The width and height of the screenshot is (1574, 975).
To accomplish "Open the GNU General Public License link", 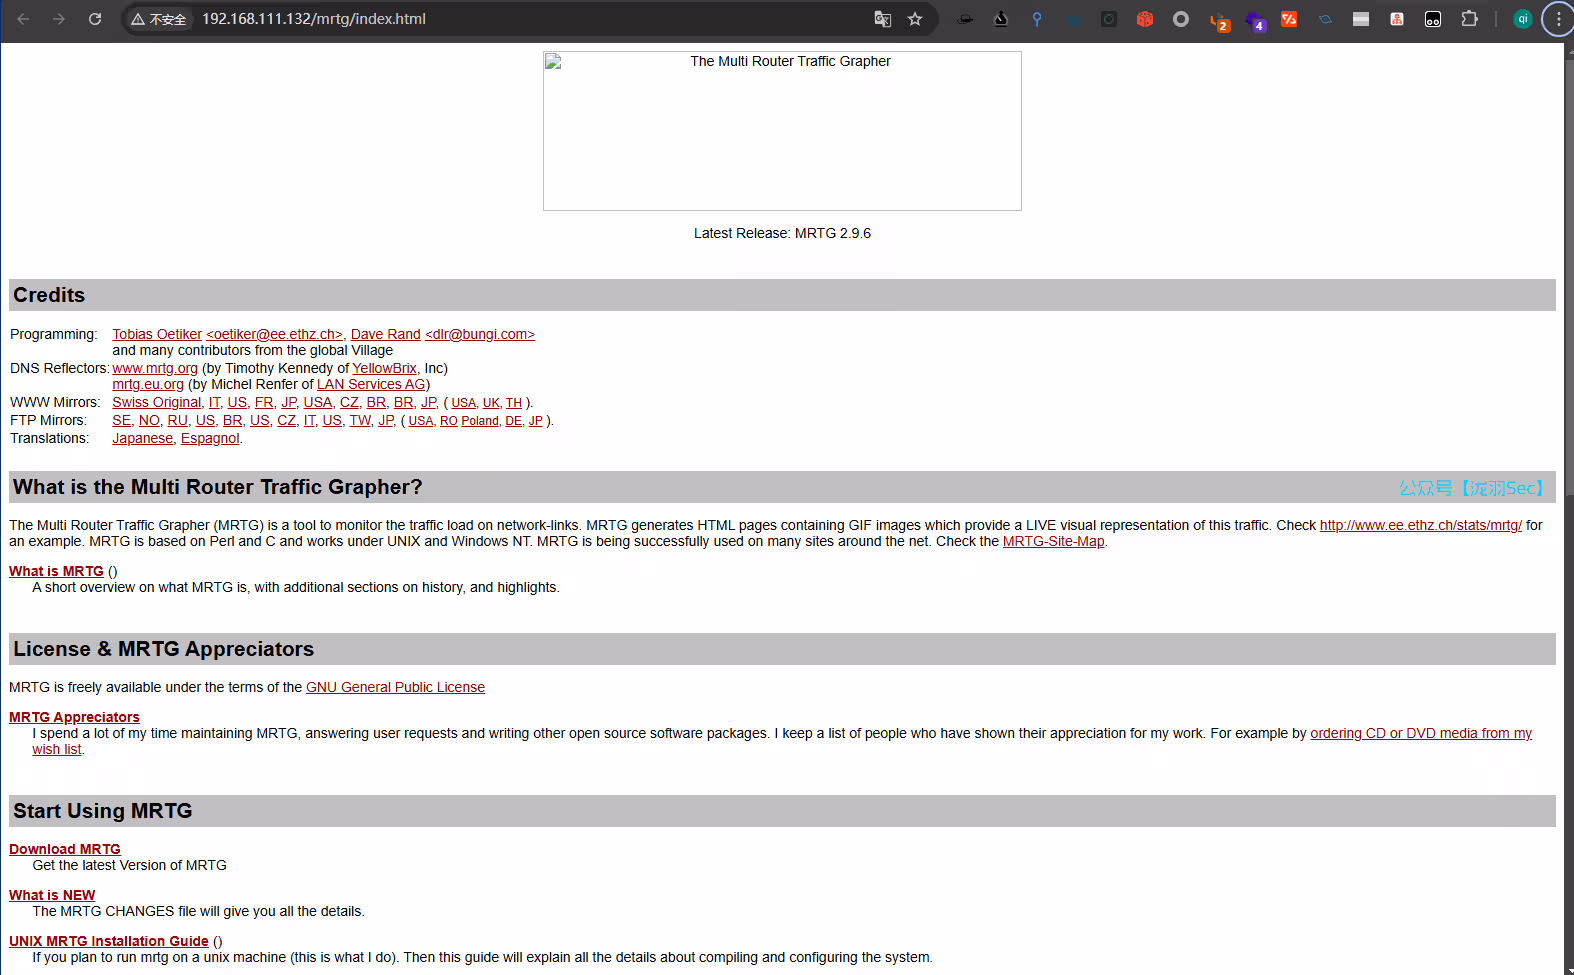I will 395,687.
